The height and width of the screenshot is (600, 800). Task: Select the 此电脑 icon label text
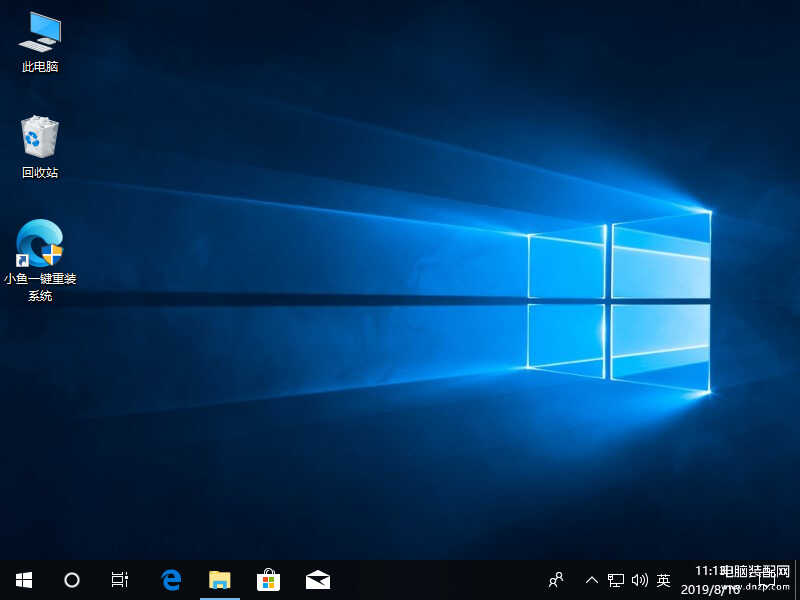coord(40,66)
